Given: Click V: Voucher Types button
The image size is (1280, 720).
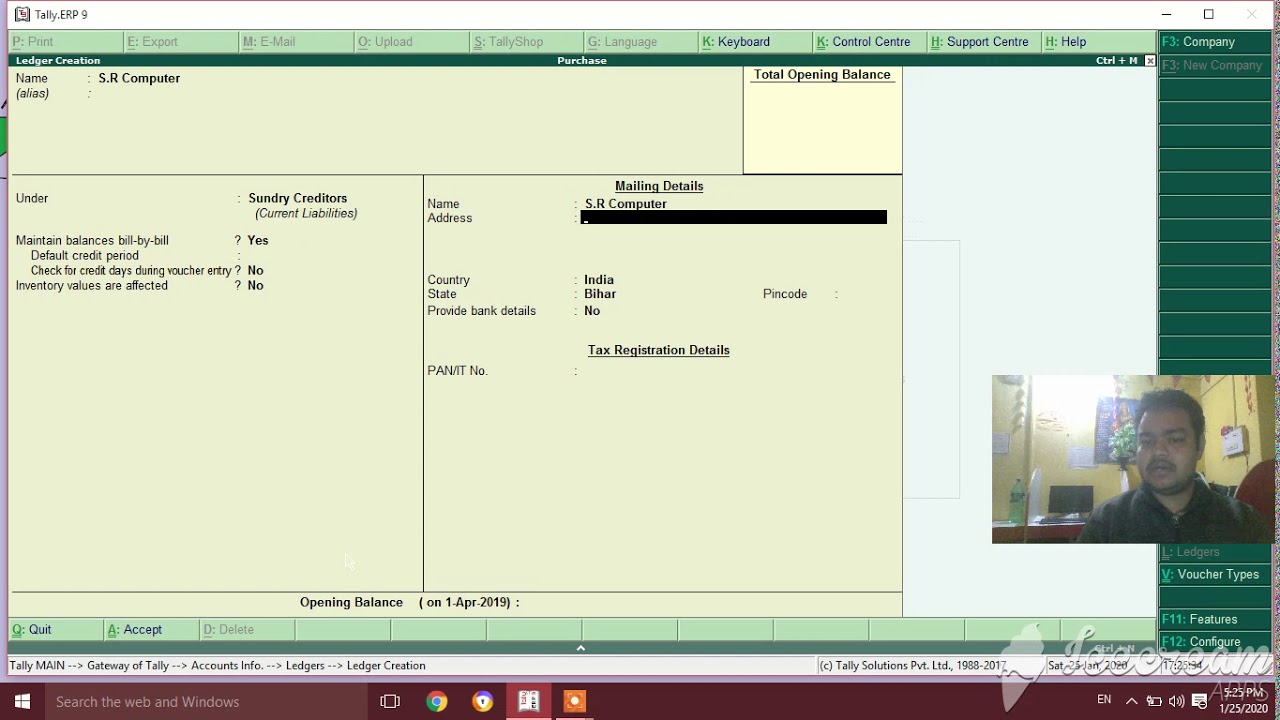Looking at the screenshot, I should click(x=1214, y=575).
